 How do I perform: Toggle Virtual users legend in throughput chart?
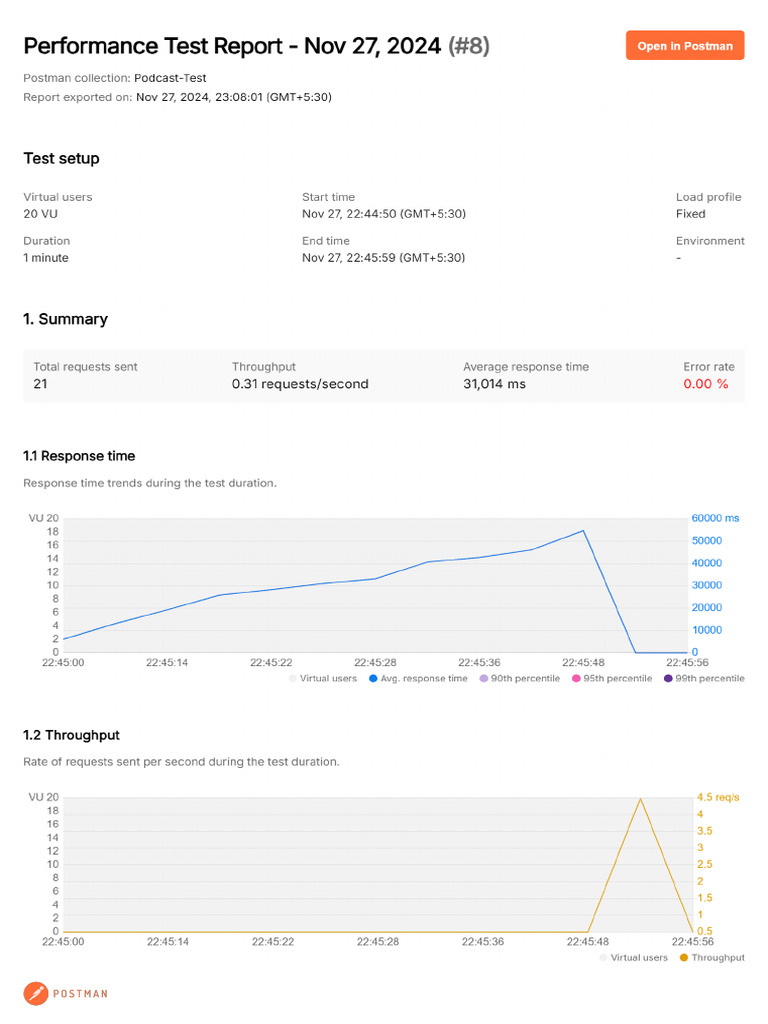tap(633, 957)
